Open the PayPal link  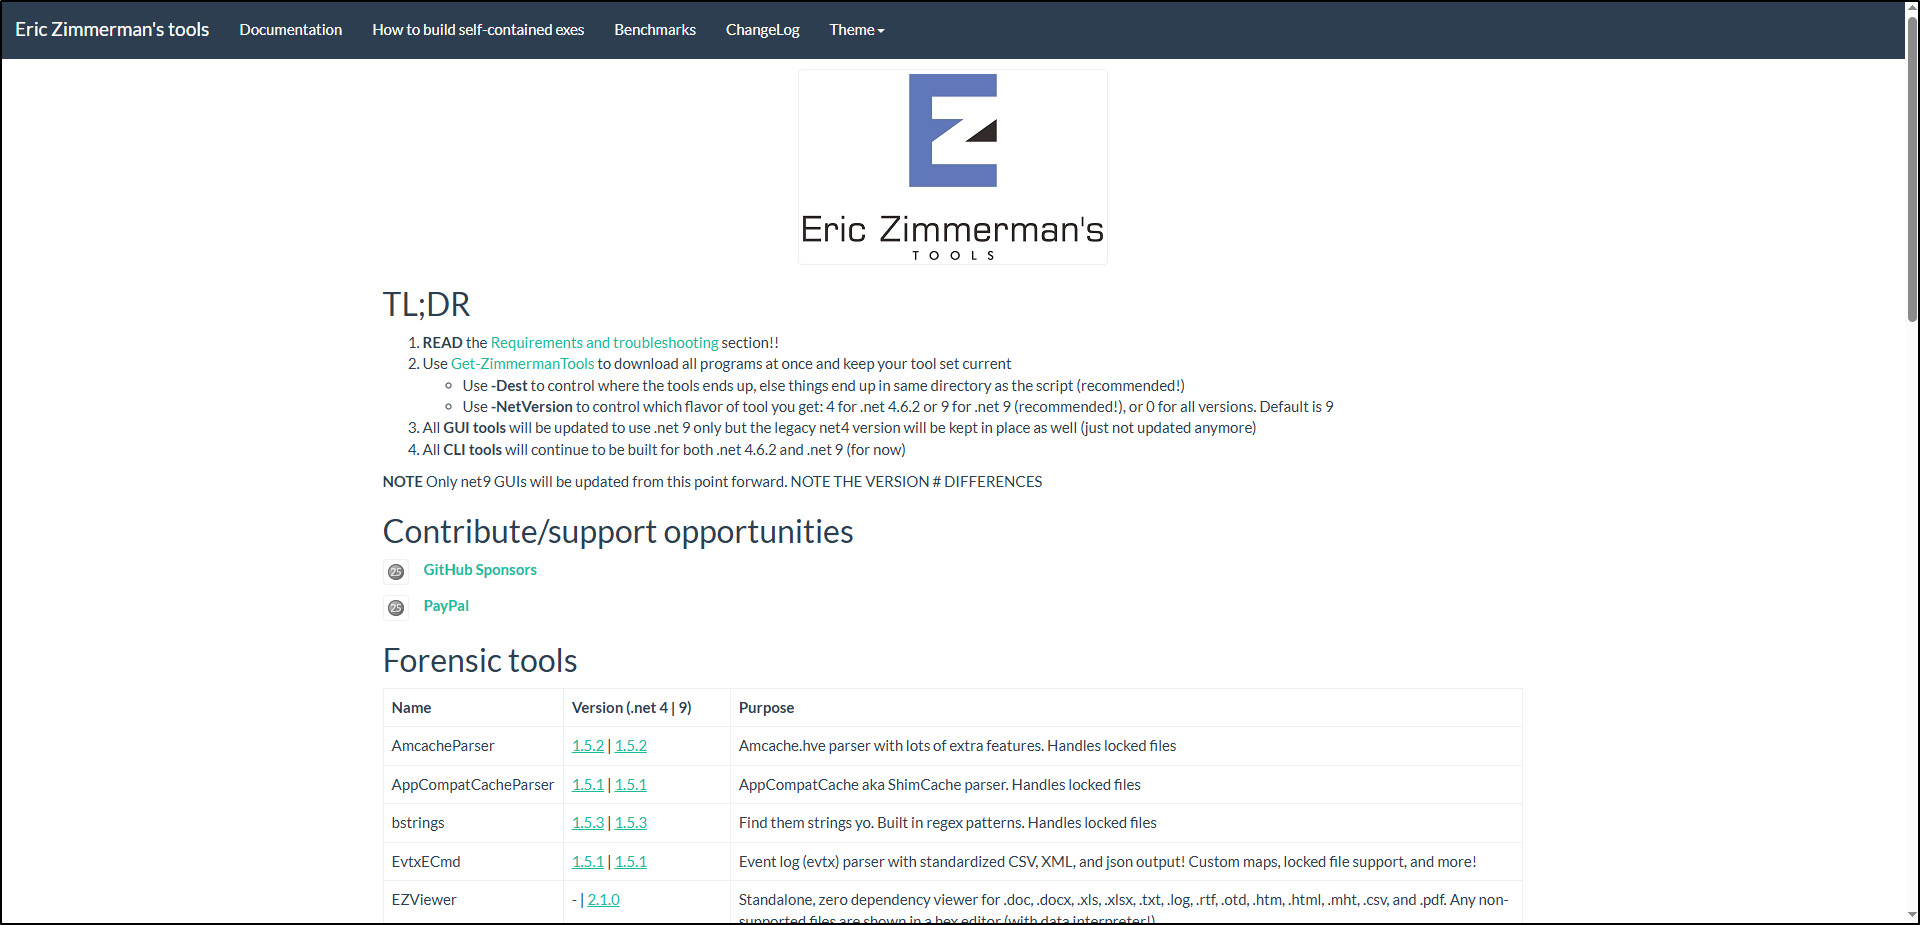pos(446,606)
